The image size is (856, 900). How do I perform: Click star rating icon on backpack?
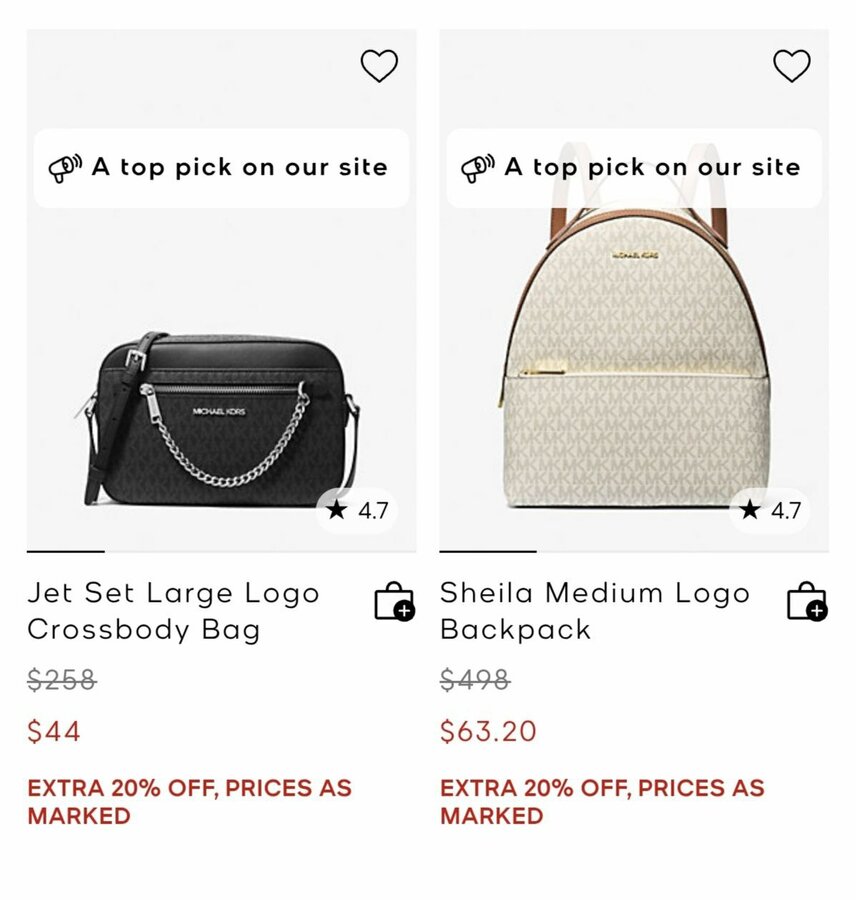point(750,510)
